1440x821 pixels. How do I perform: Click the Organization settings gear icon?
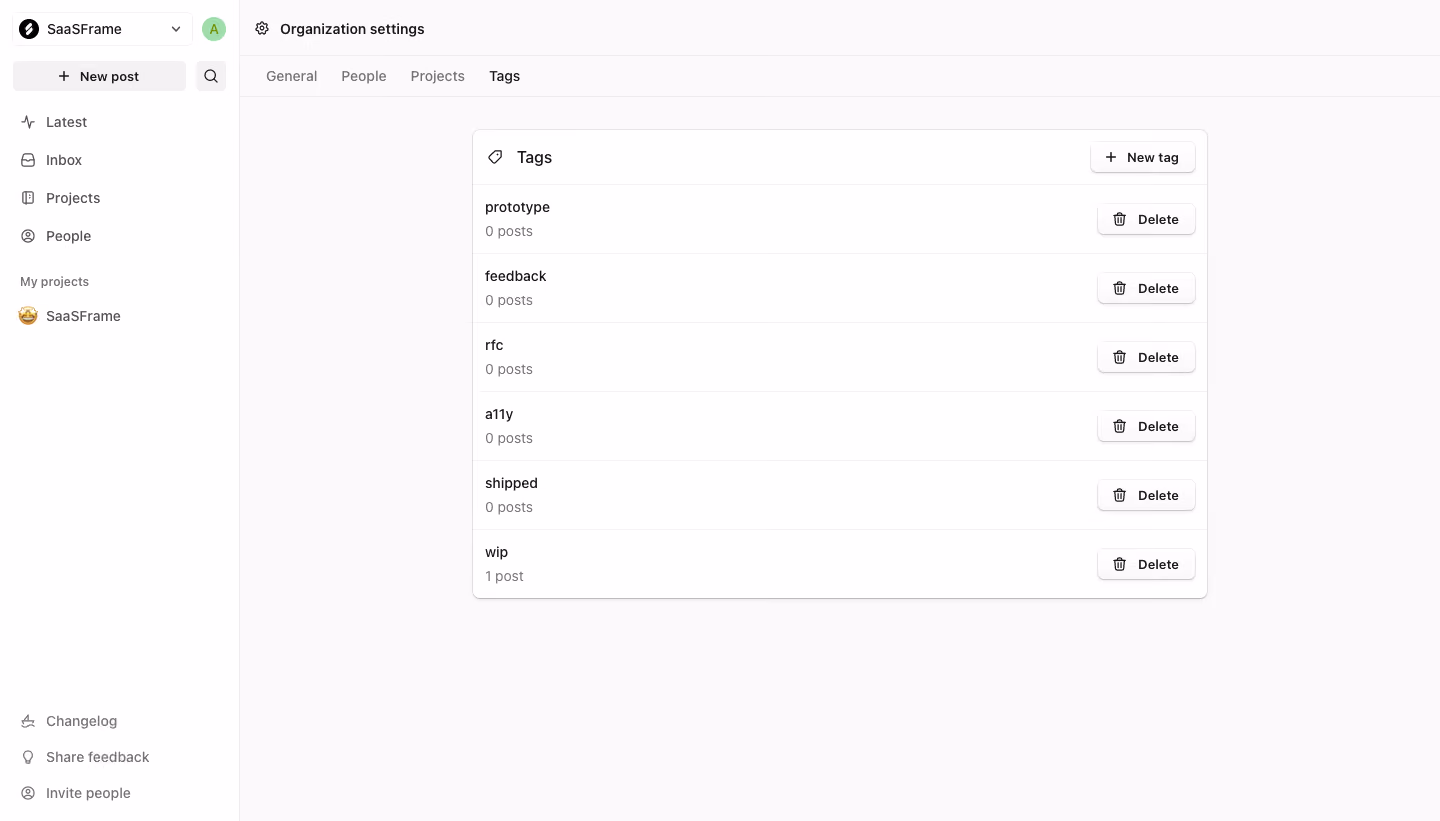(262, 29)
